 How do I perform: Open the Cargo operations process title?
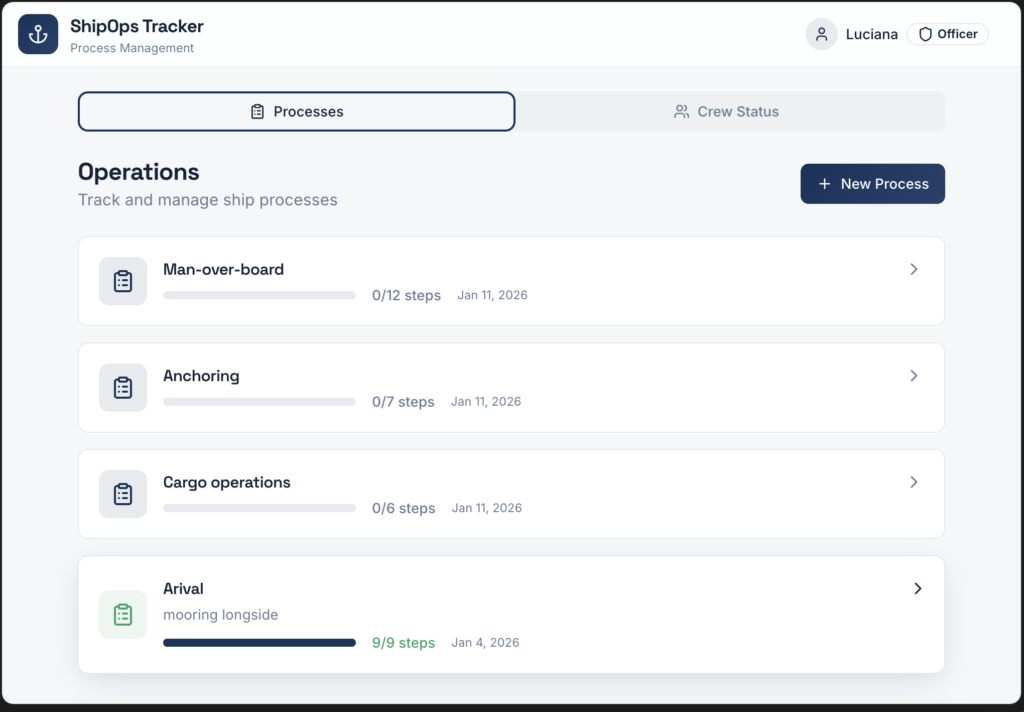[227, 482]
